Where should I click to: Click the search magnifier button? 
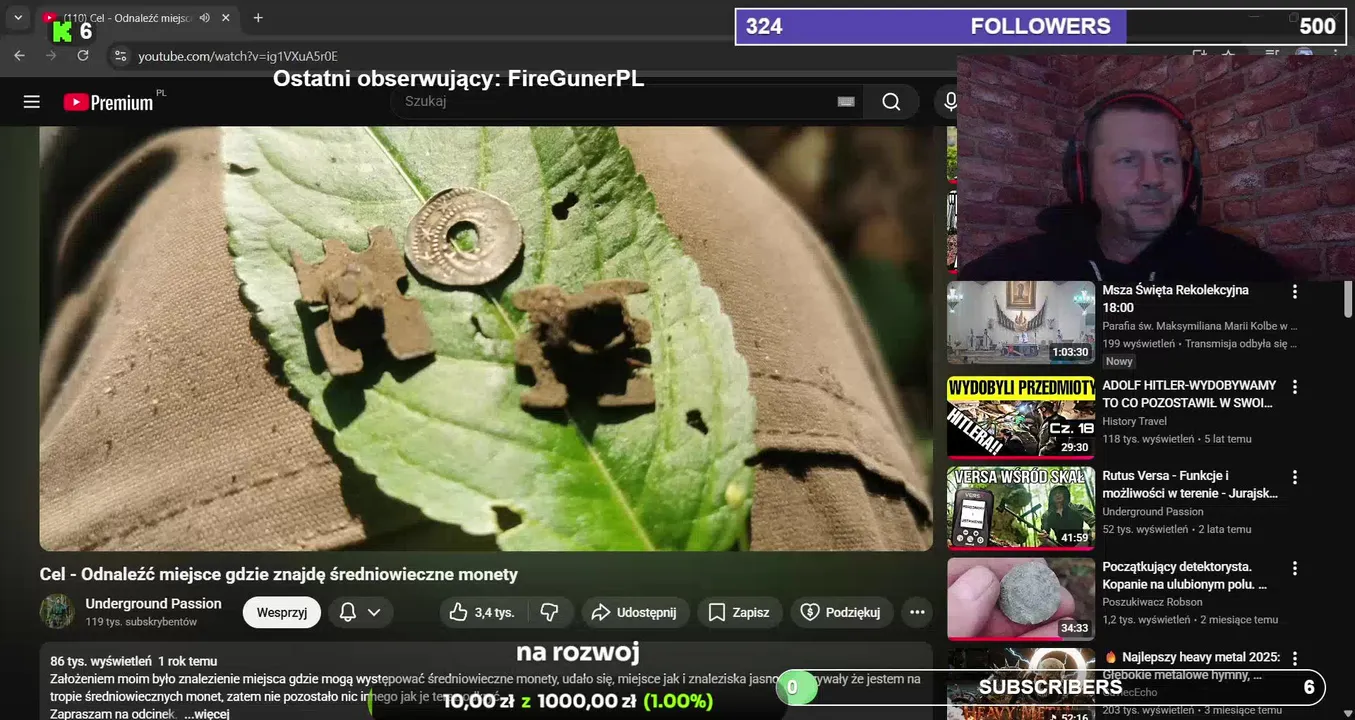[891, 102]
